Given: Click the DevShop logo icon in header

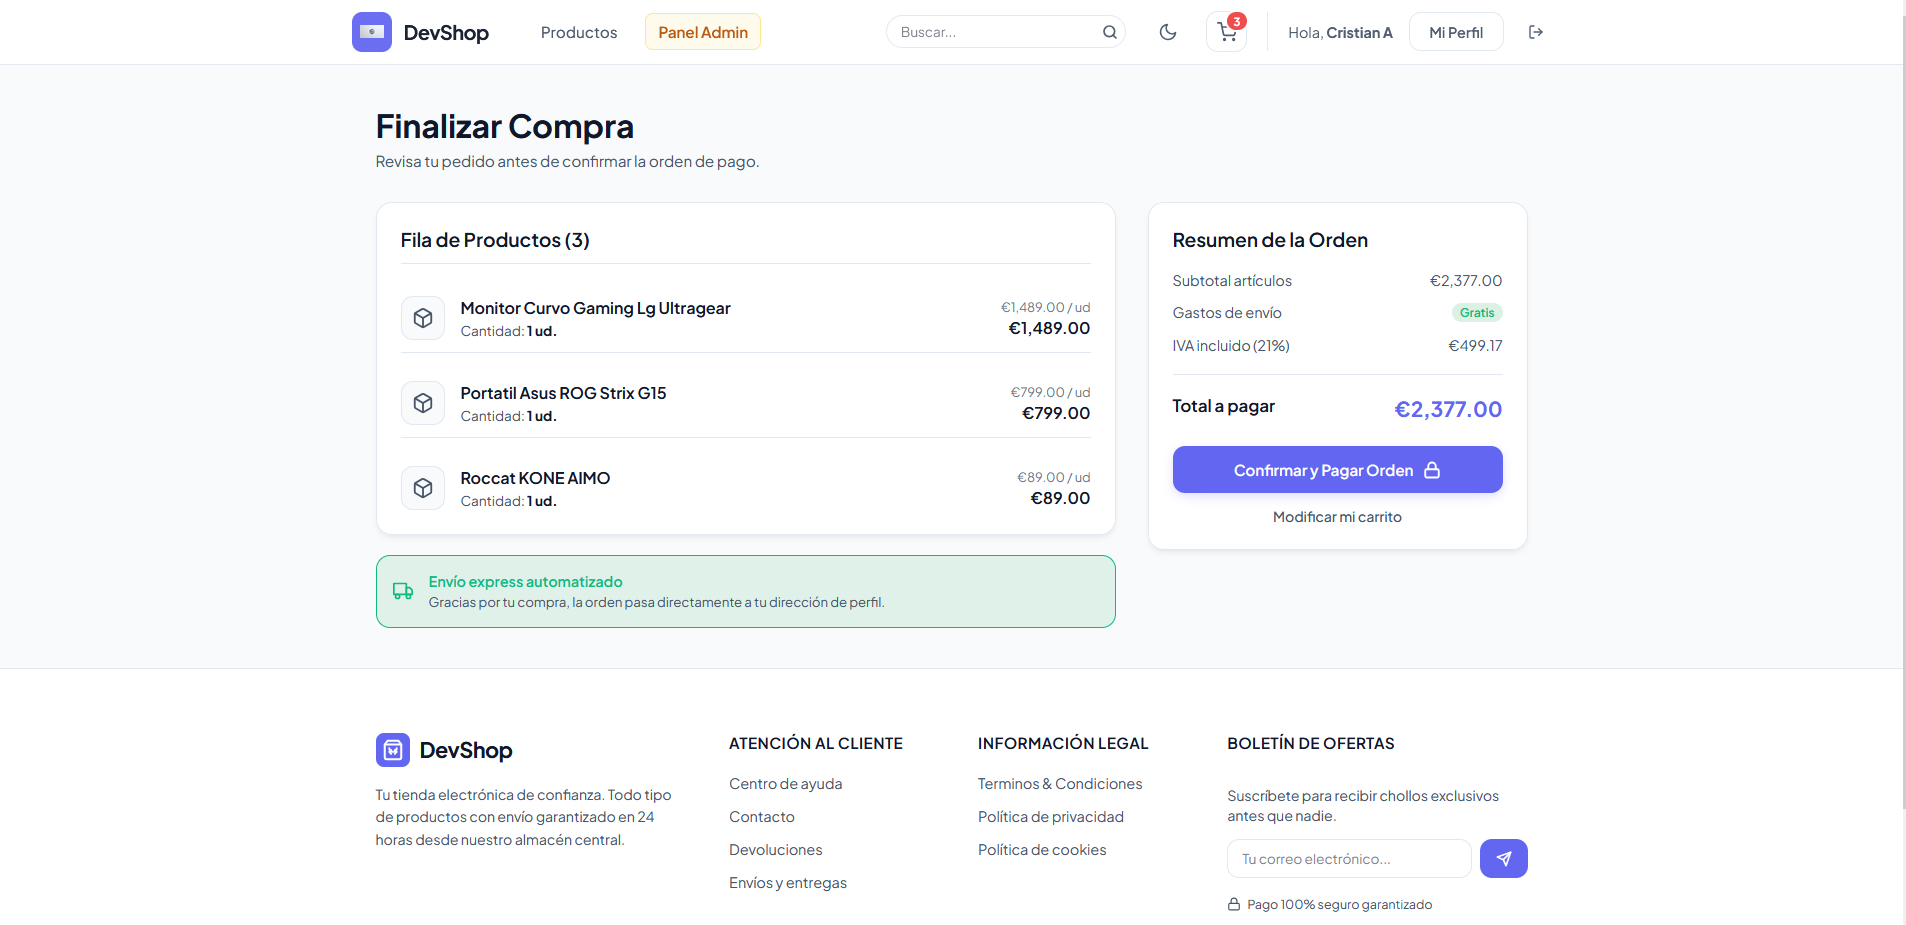Looking at the screenshot, I should pos(371,32).
